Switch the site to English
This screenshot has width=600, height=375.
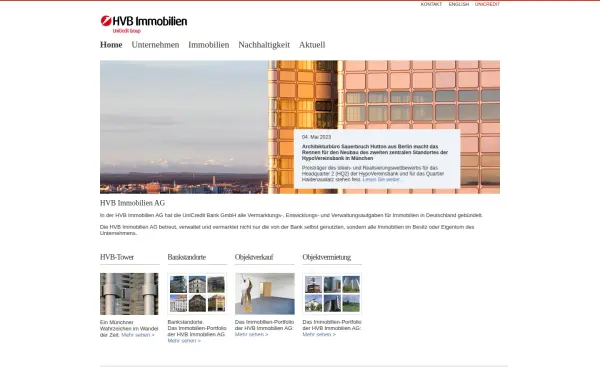pyautogui.click(x=458, y=4)
